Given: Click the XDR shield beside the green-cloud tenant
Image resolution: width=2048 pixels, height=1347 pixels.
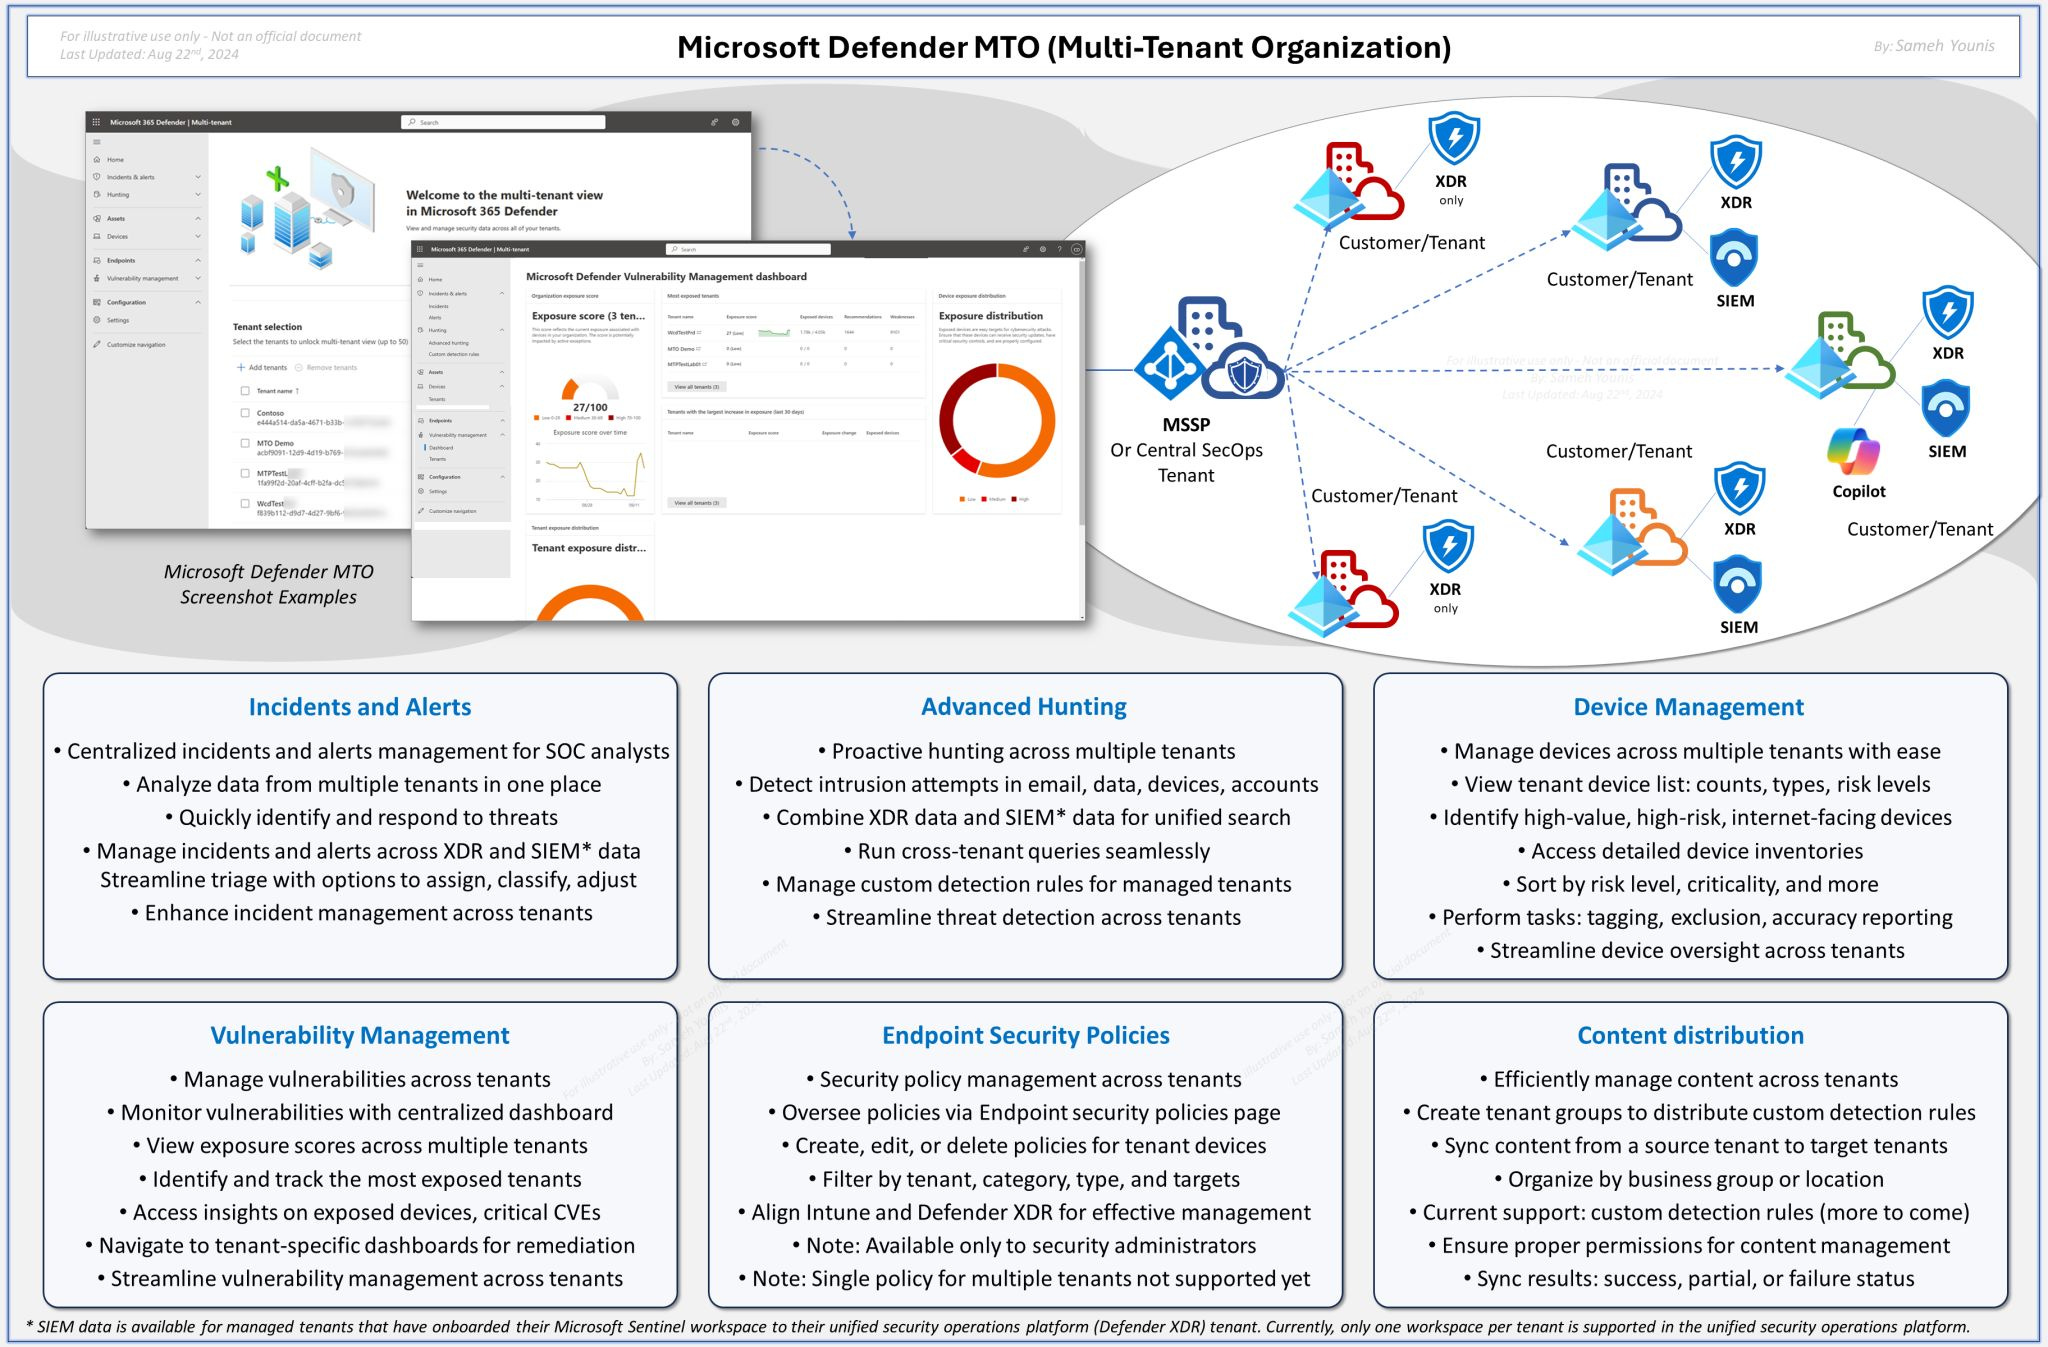Looking at the screenshot, I should coord(1948,313).
